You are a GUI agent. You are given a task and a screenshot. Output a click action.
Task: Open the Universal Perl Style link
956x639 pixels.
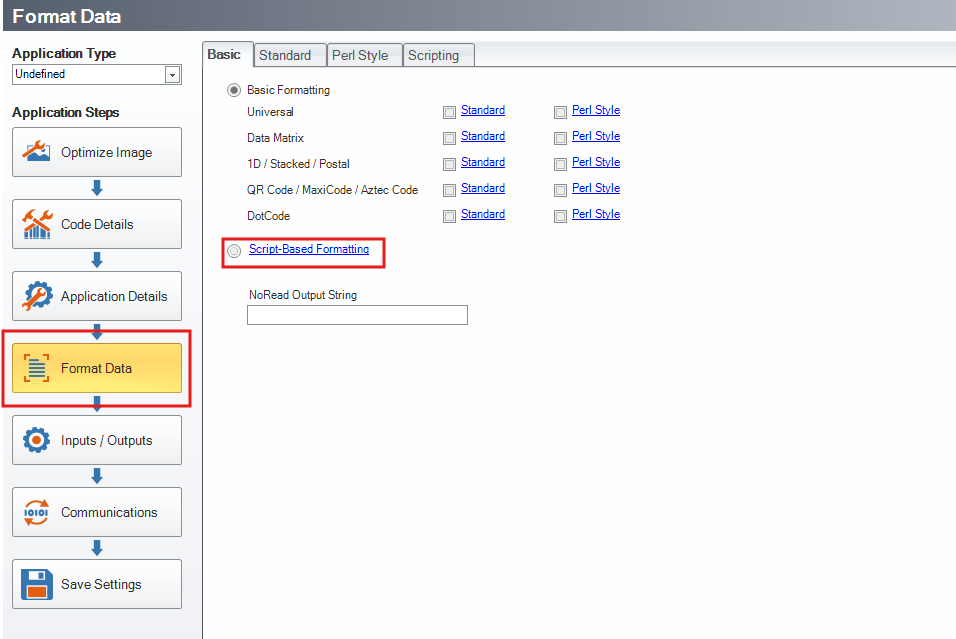pos(596,110)
